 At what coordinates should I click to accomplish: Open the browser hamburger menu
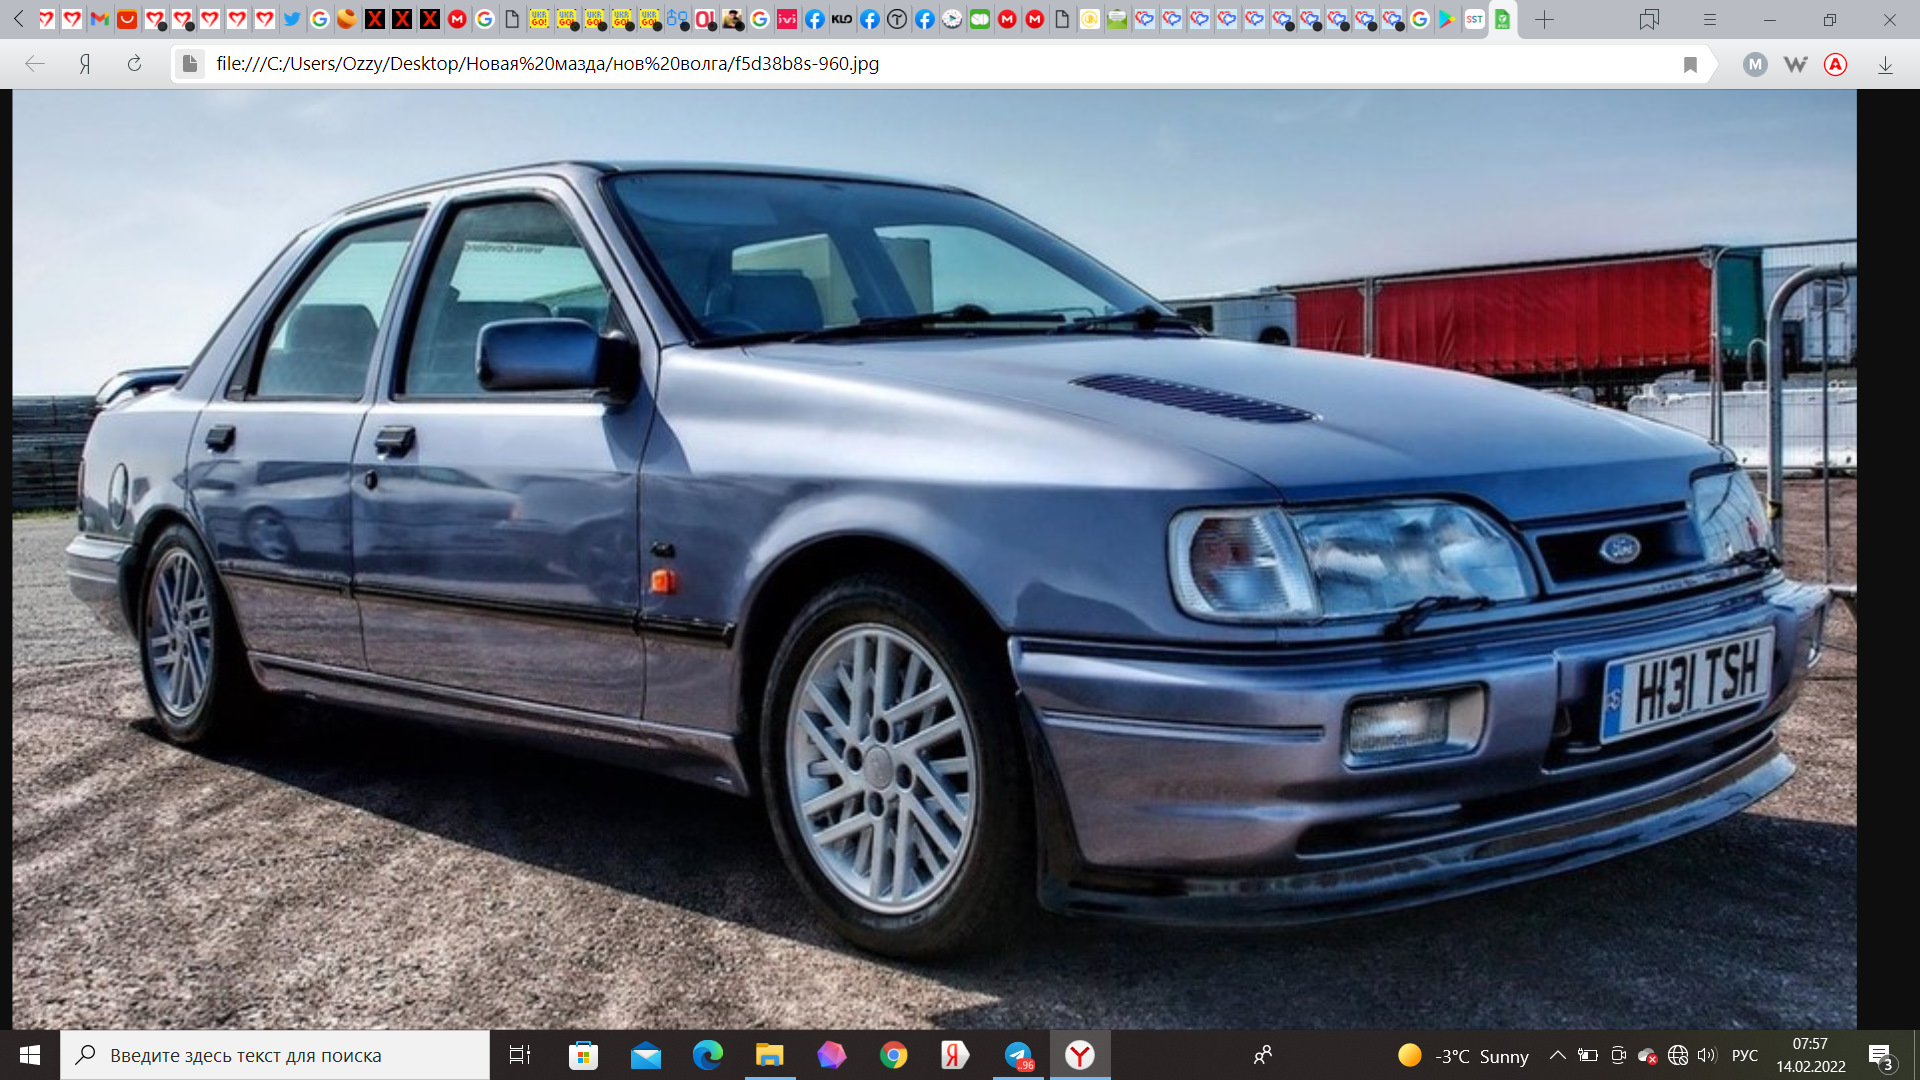click(x=1710, y=19)
